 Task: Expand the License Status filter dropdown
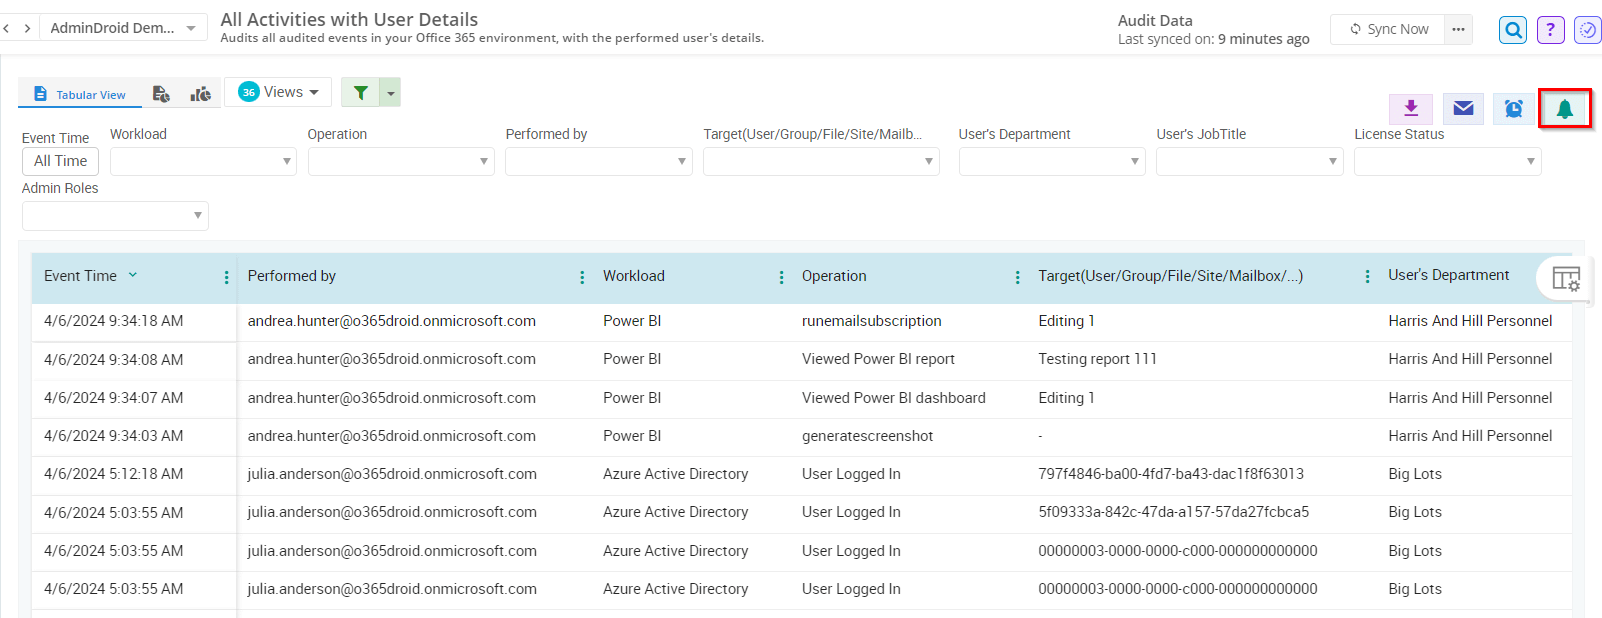click(x=1447, y=161)
